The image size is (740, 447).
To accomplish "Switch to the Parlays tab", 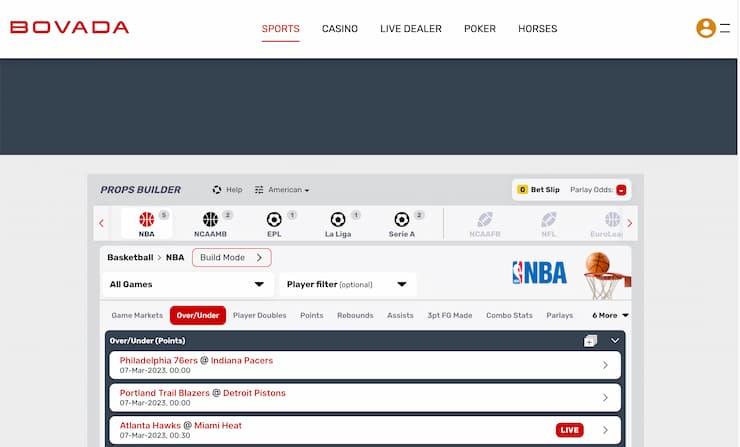I will coord(560,315).
